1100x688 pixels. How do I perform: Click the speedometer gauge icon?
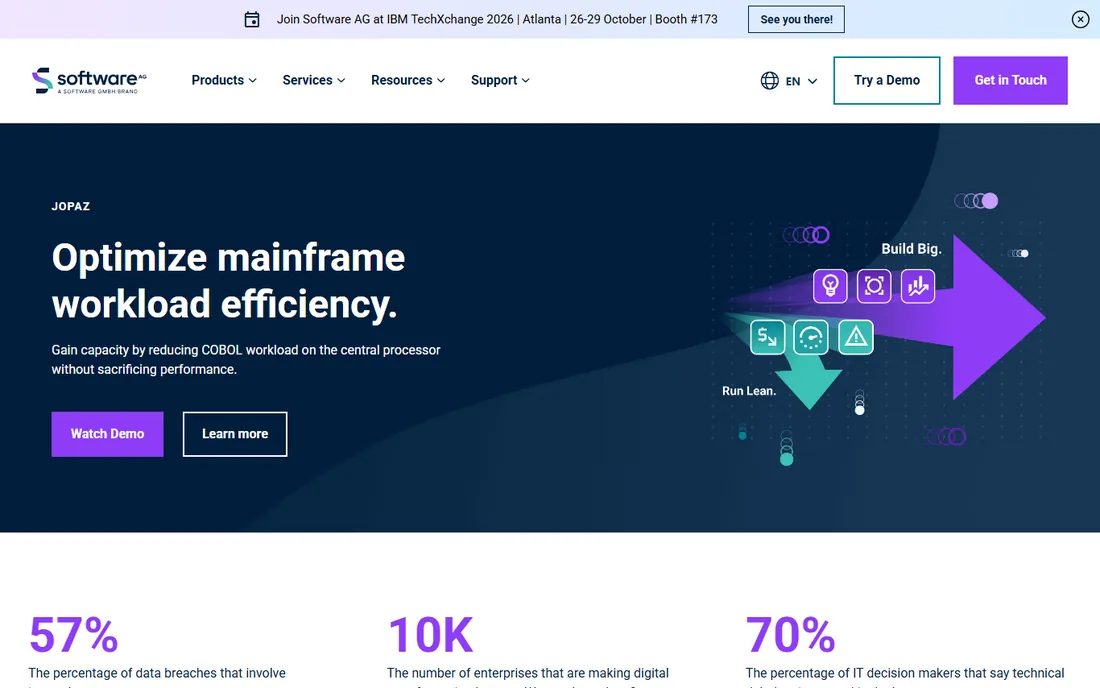tap(811, 337)
